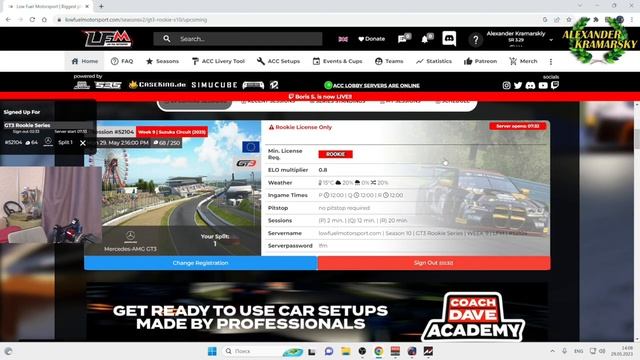Open the SRS sponsor logo

click(x=108, y=85)
